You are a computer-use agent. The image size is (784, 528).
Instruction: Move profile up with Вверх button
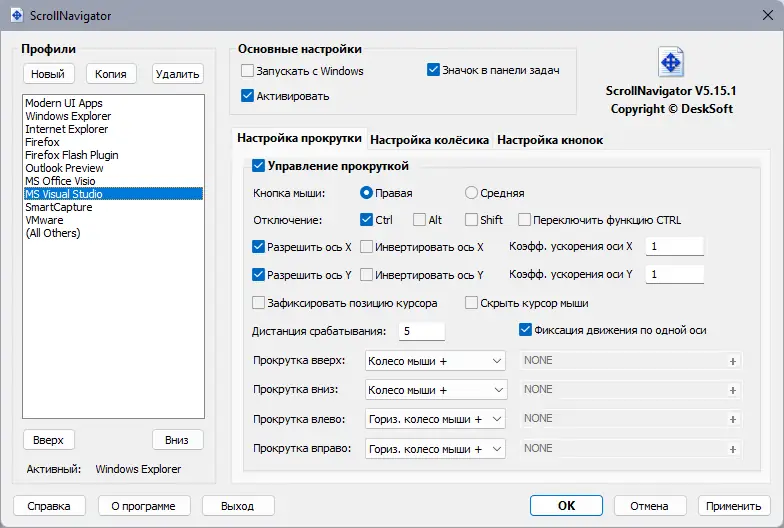click(48, 440)
